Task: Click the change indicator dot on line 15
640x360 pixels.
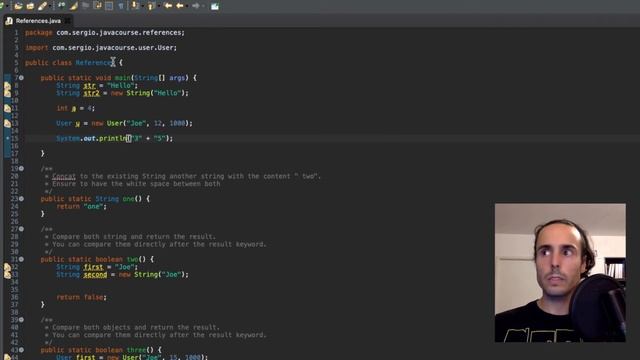Action: coord(7,138)
